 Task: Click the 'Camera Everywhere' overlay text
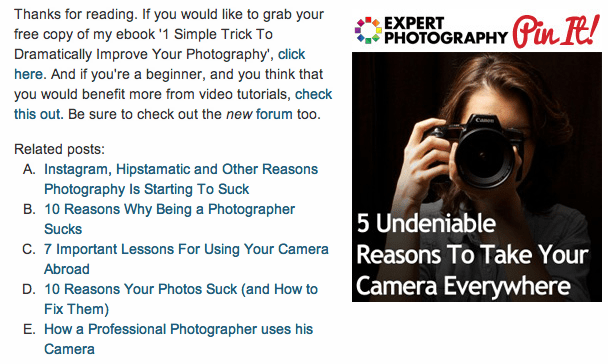tap(463, 286)
